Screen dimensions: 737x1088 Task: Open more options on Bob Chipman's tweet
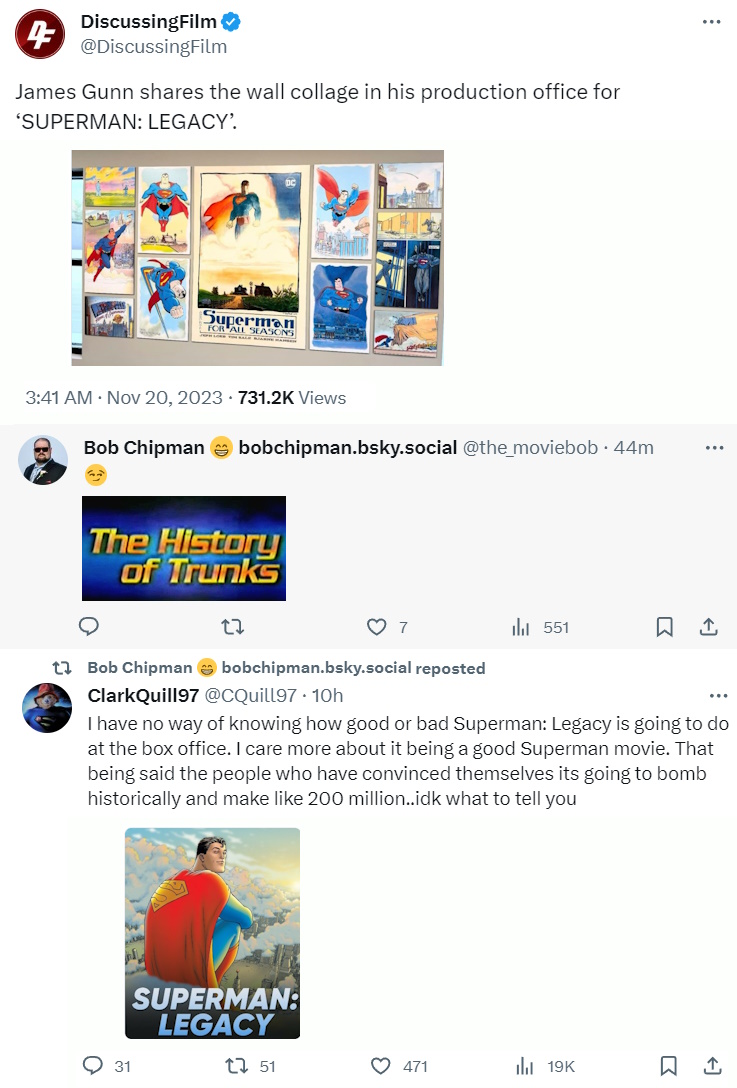[714, 448]
